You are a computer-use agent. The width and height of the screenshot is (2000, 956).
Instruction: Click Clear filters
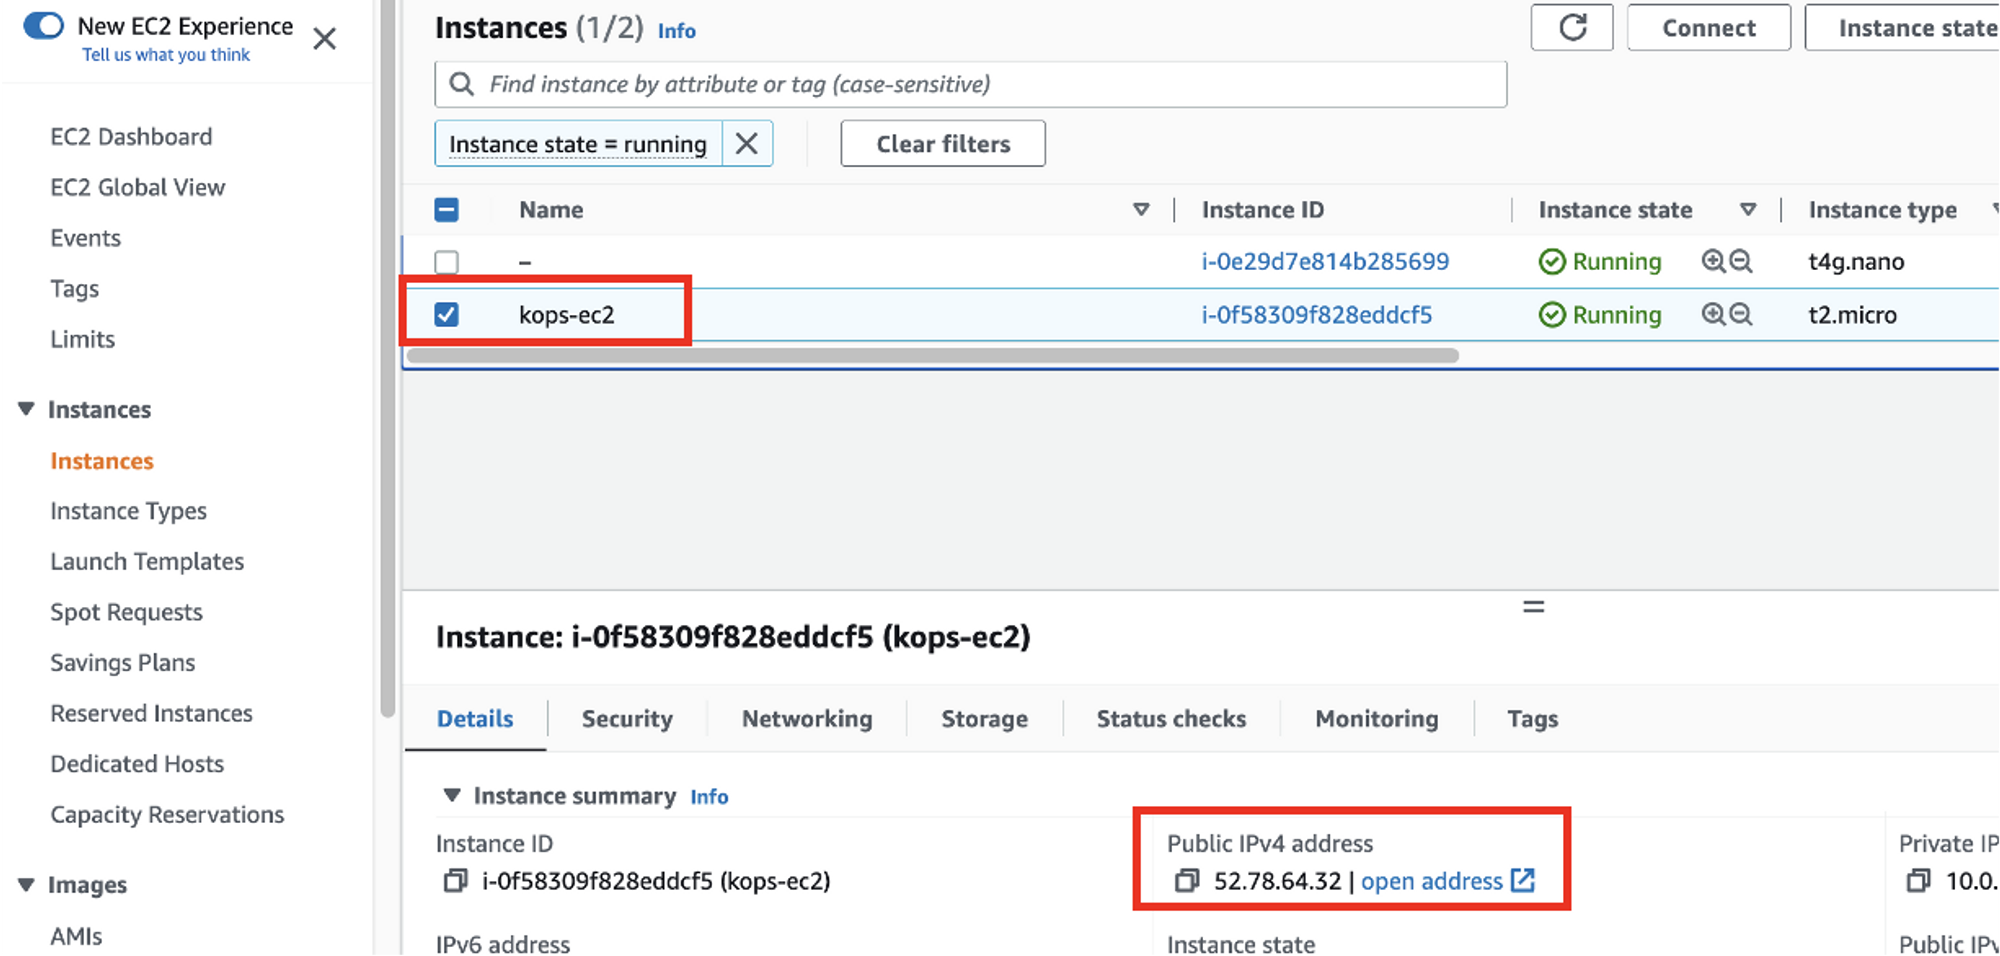click(943, 144)
